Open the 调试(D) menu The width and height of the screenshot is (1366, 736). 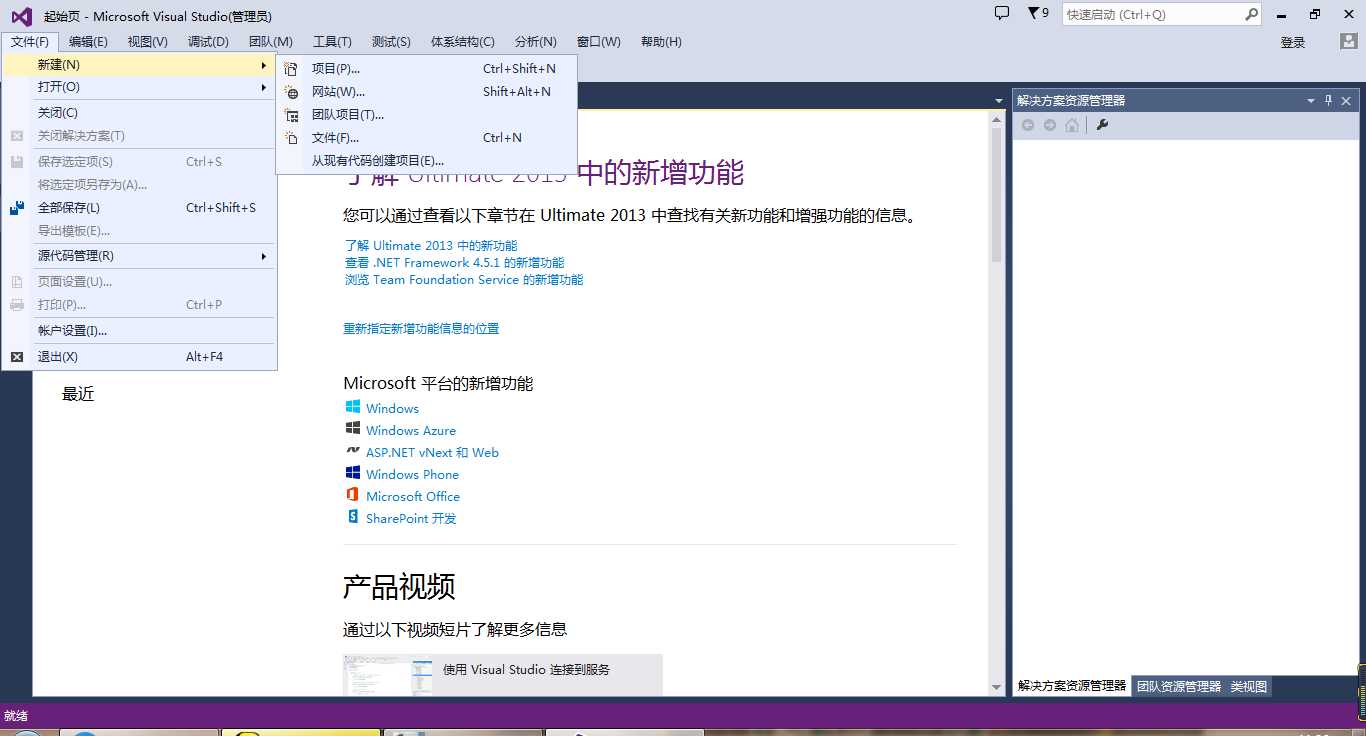coord(208,42)
